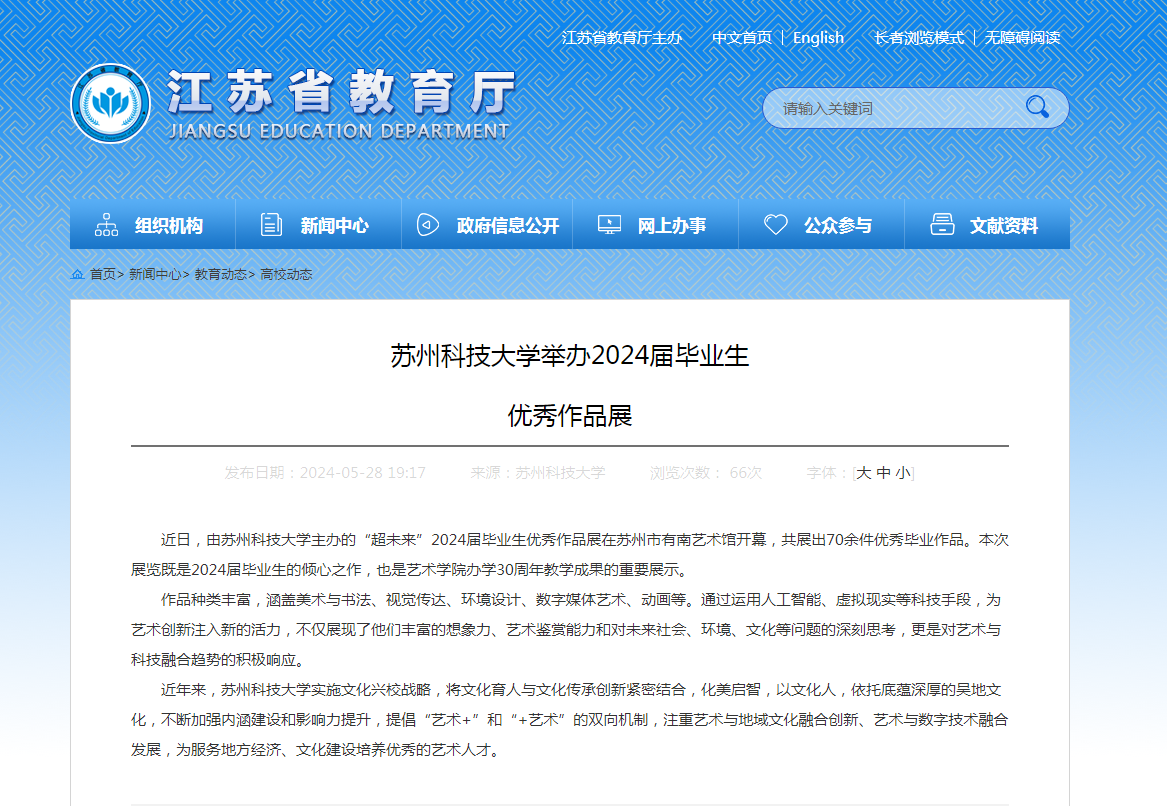Open 新闻中心 menu item
The image size is (1167, 806).
[x=334, y=226]
